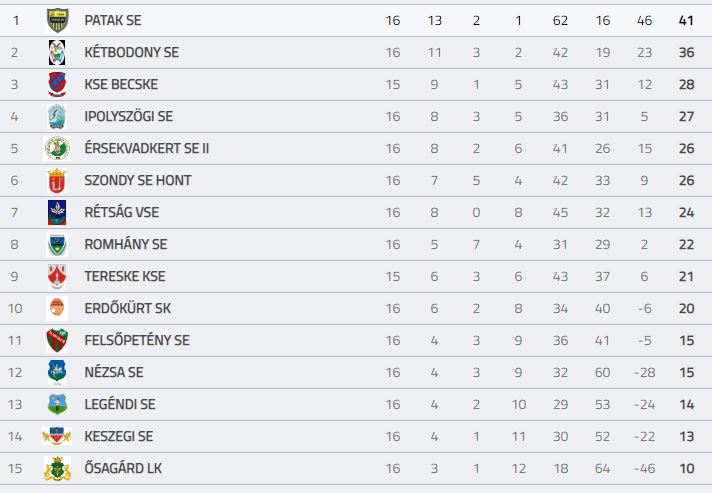Open the Tereske KSE red-white crest
The image size is (712, 493).
57,276
